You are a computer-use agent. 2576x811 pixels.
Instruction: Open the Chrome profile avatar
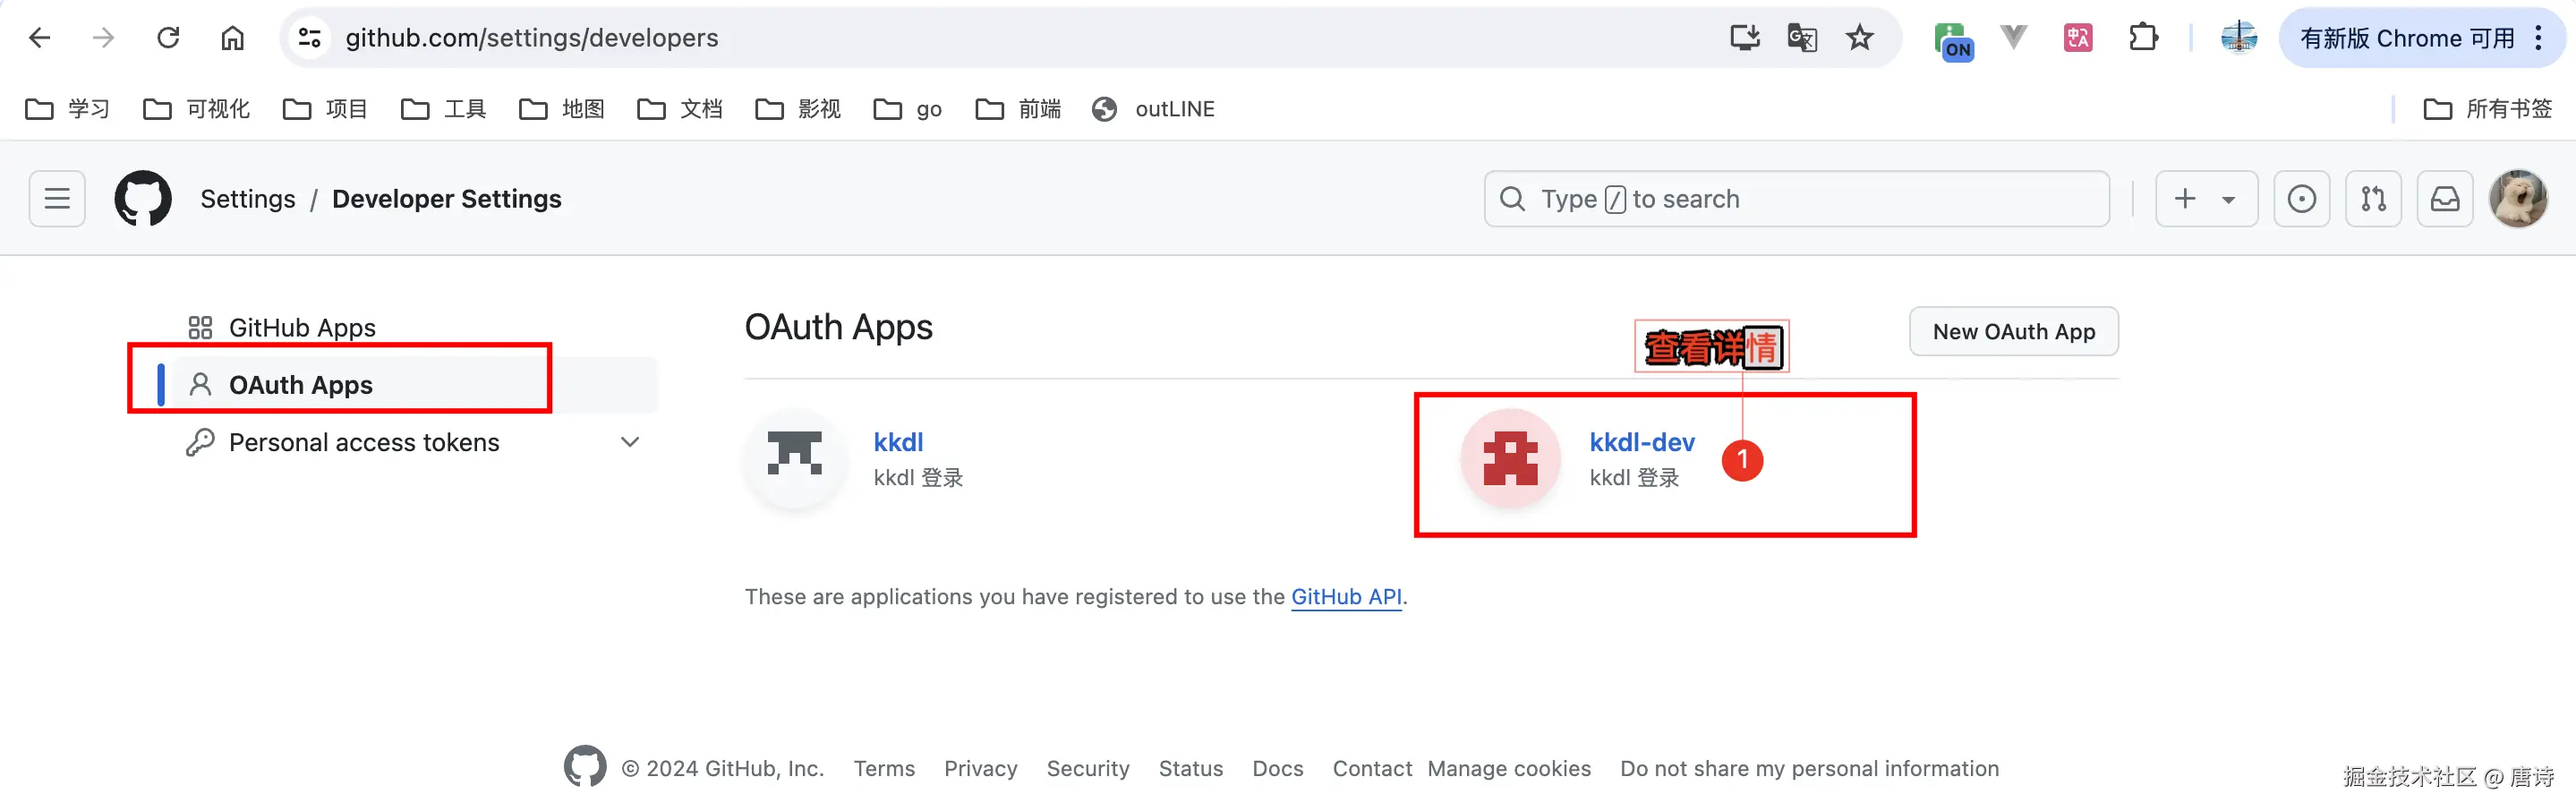[x=2238, y=38]
